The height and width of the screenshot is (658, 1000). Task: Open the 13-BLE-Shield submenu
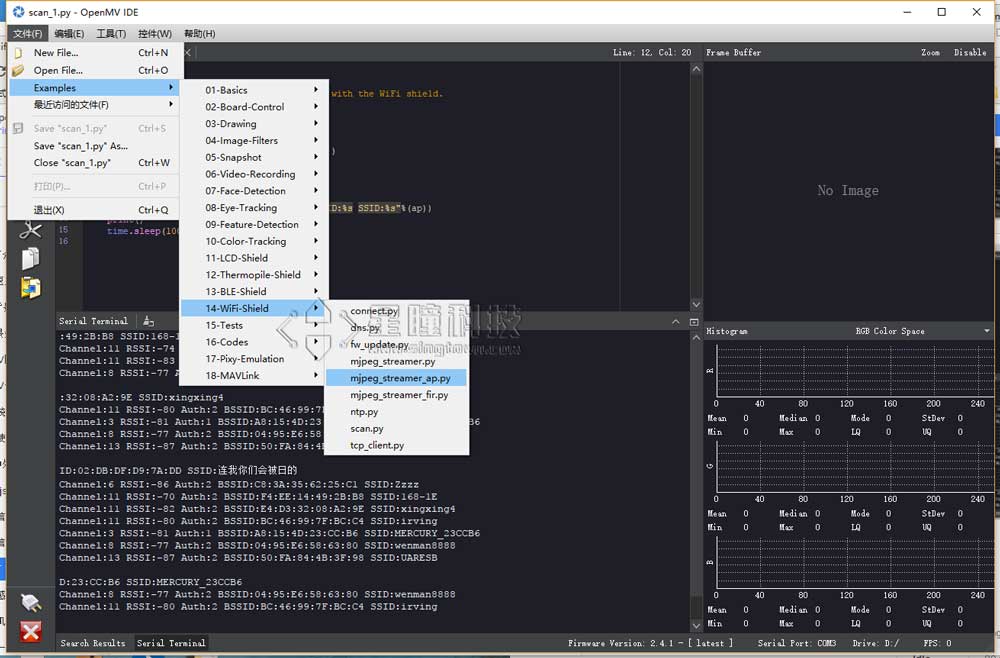[254, 291]
